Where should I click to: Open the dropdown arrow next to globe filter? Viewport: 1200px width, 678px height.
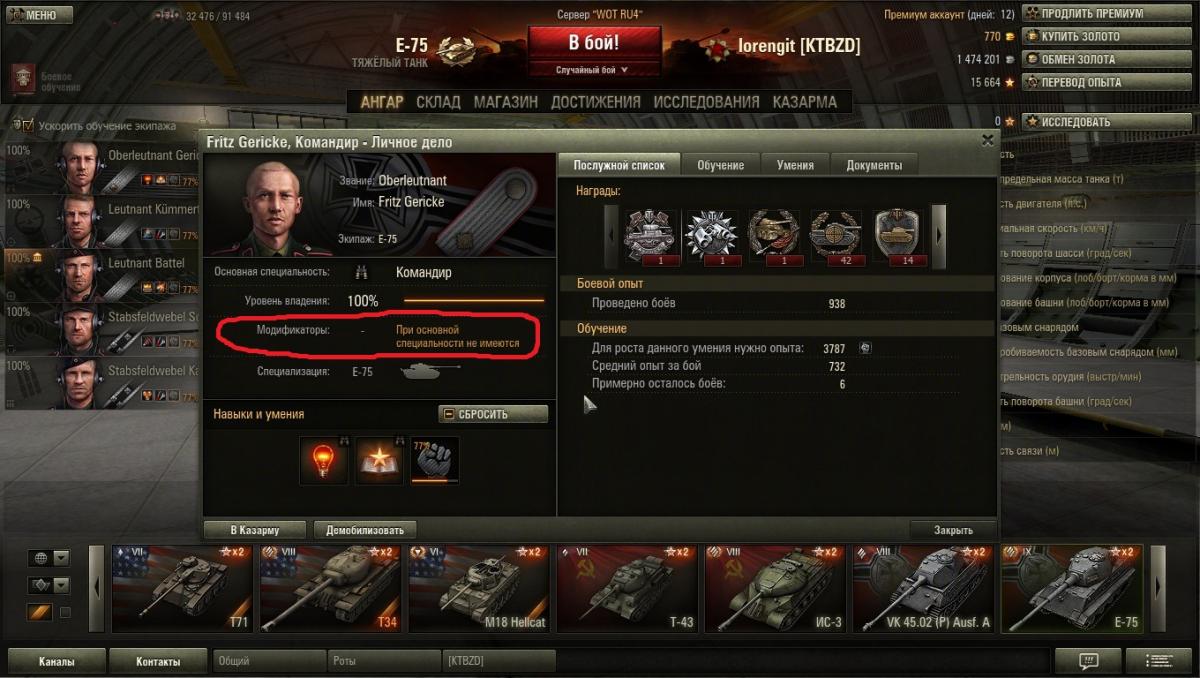[x=61, y=558]
